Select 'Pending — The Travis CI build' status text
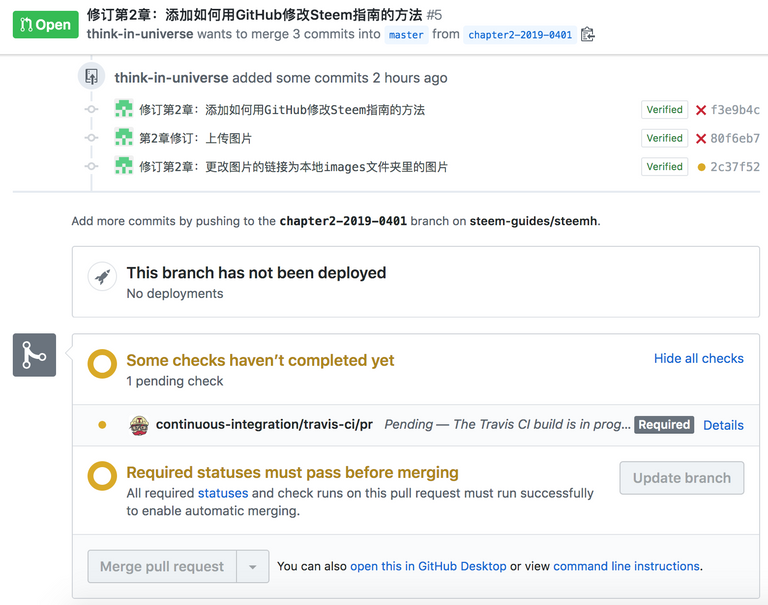This screenshot has height=605, width=768. pos(507,424)
